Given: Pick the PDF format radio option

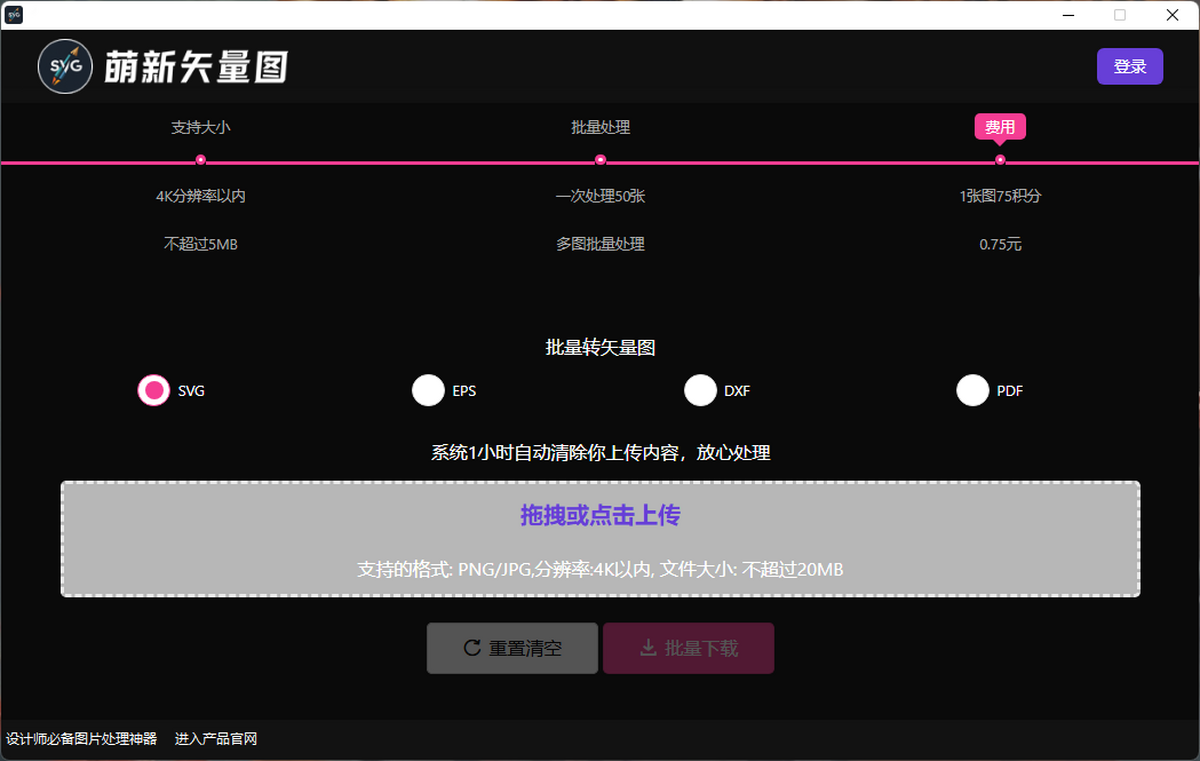Looking at the screenshot, I should (972, 391).
